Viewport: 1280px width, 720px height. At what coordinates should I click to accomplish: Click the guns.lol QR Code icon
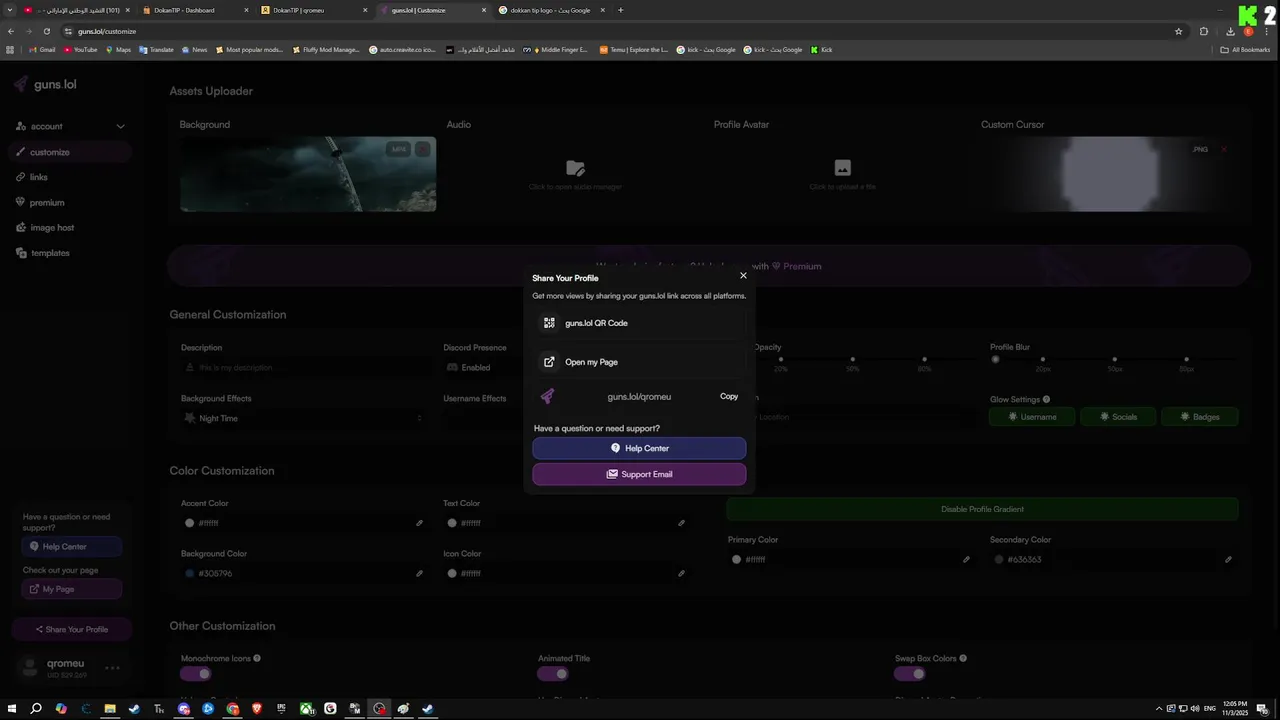(549, 323)
